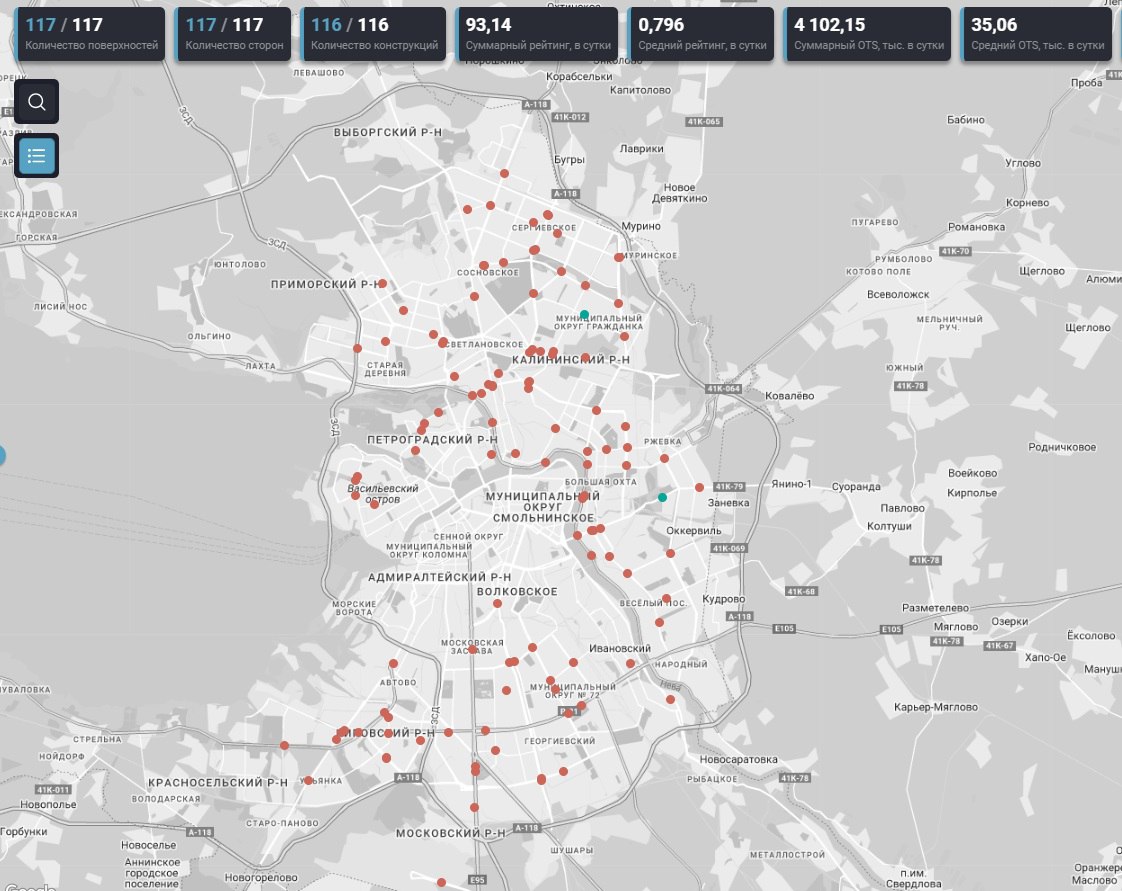Screen dimensions: 1122x891
Task: Click the 'Новосаратовка' map label
Action: point(738,760)
